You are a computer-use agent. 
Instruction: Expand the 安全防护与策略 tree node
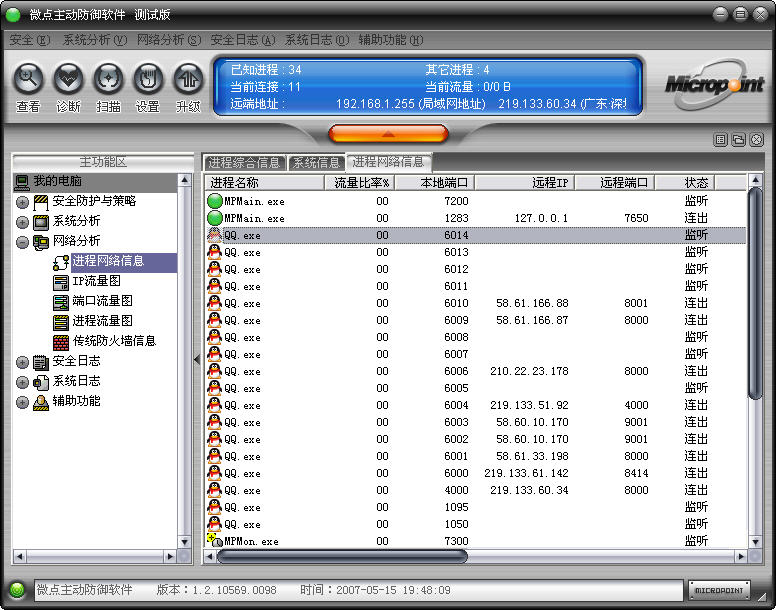(x=22, y=202)
